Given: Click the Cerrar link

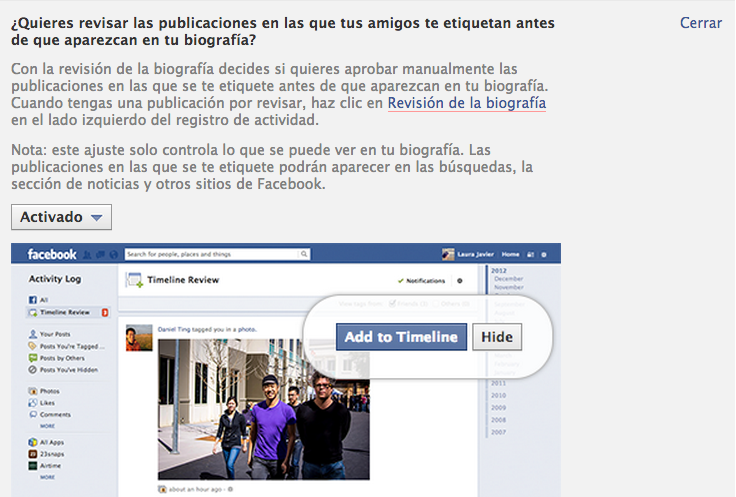Looking at the screenshot, I should [700, 23].
